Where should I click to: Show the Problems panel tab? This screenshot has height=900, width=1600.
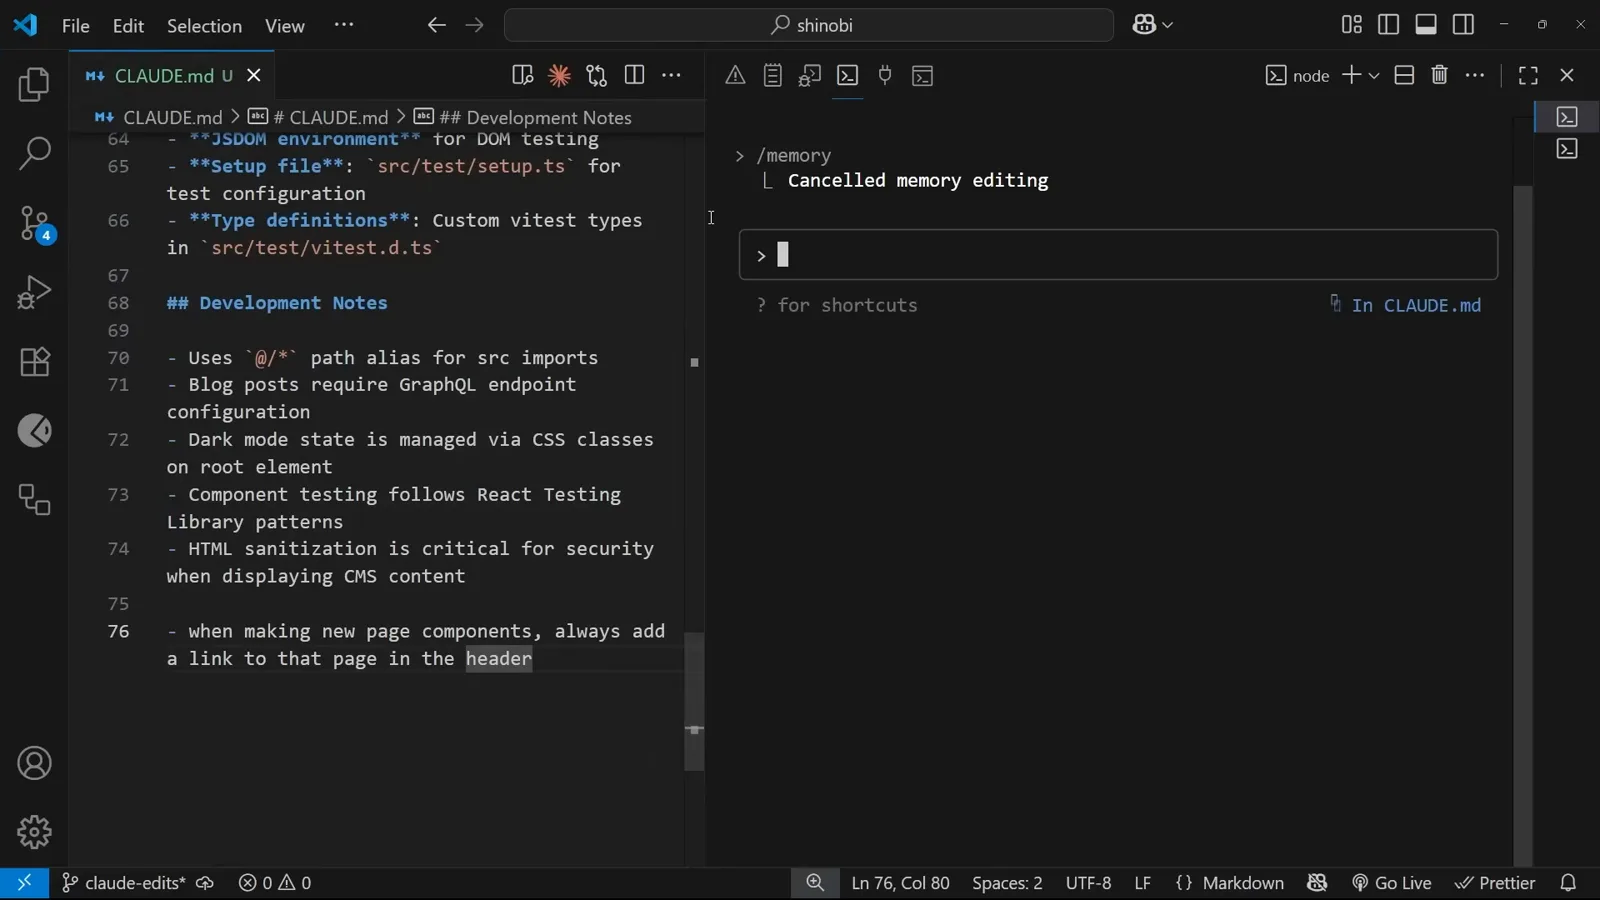point(735,75)
